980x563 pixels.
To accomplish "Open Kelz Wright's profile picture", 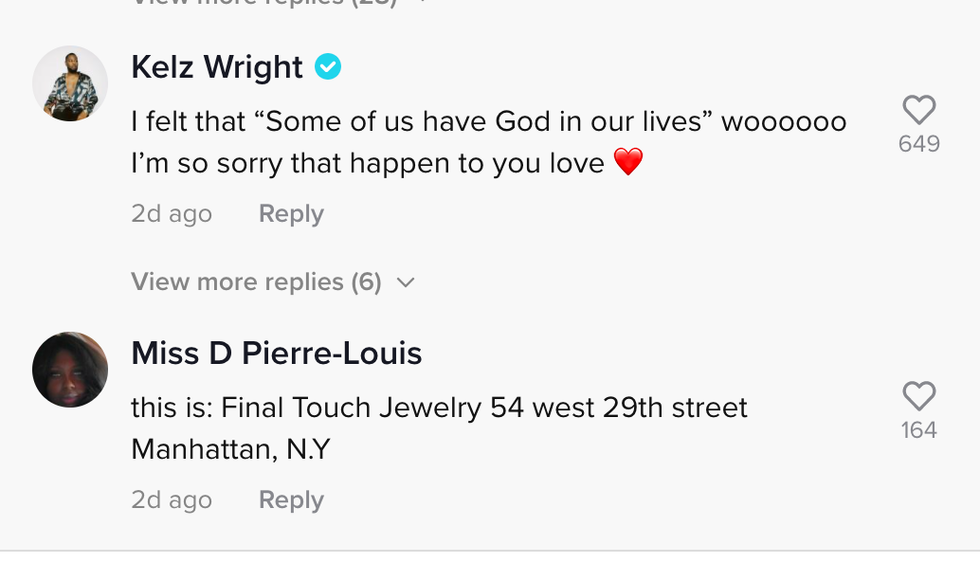I will (x=70, y=83).
